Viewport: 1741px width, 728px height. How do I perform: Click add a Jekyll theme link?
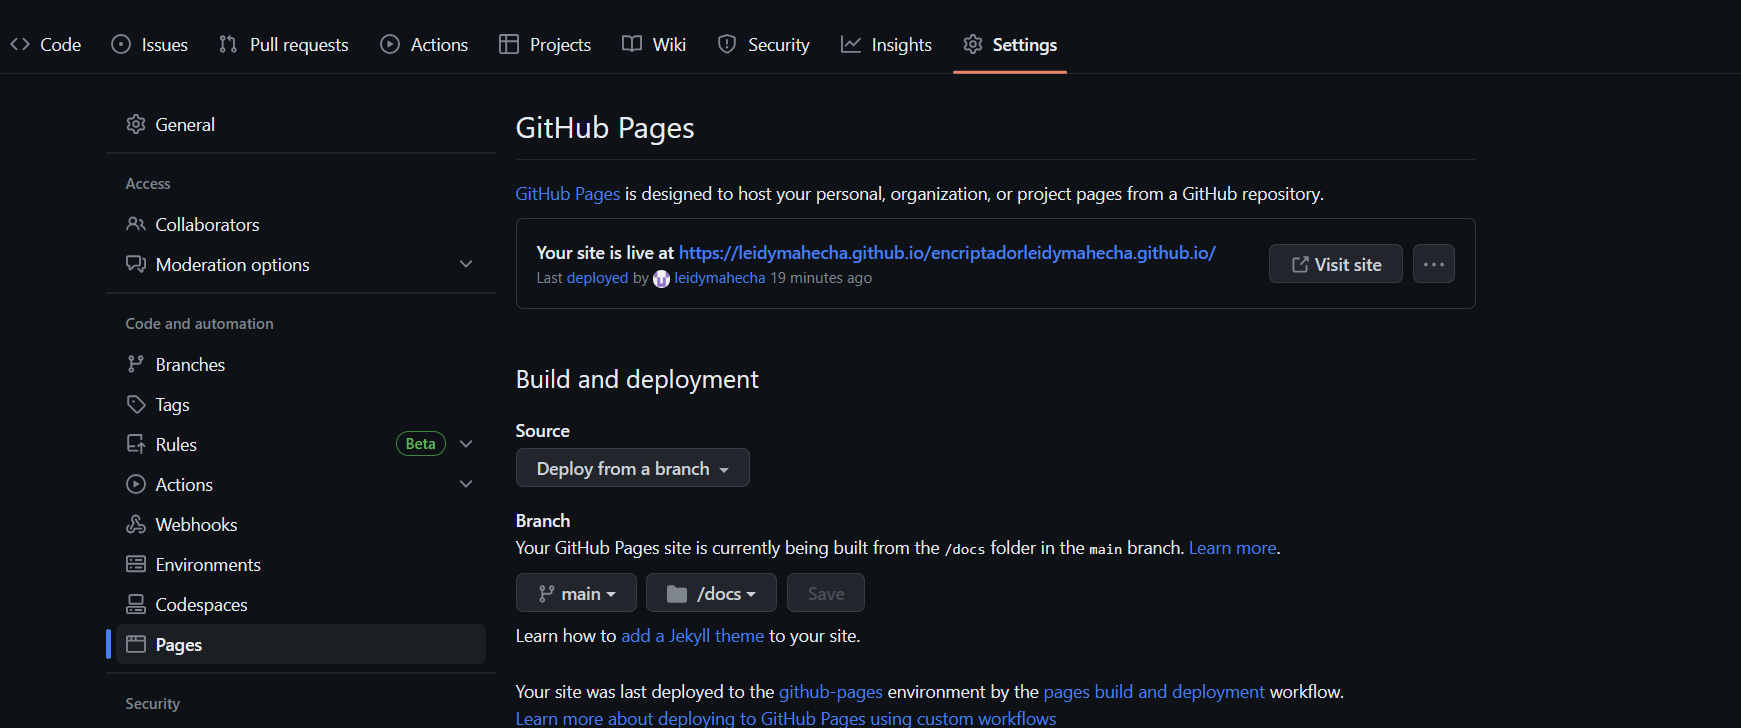point(692,636)
